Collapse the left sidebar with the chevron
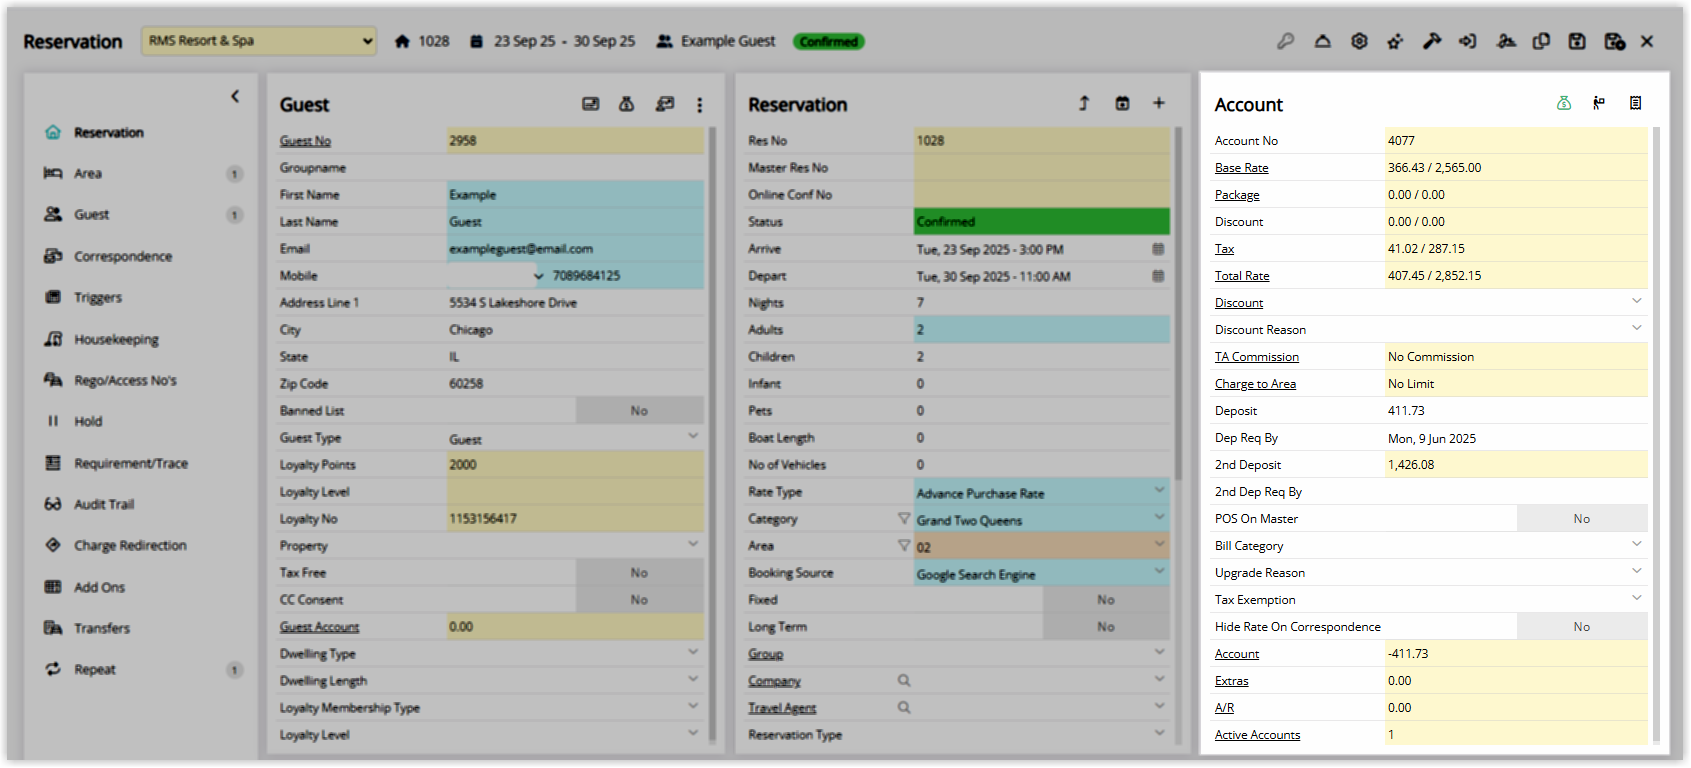Image resolution: width=1691 pixels, height=768 pixels. click(x=235, y=96)
